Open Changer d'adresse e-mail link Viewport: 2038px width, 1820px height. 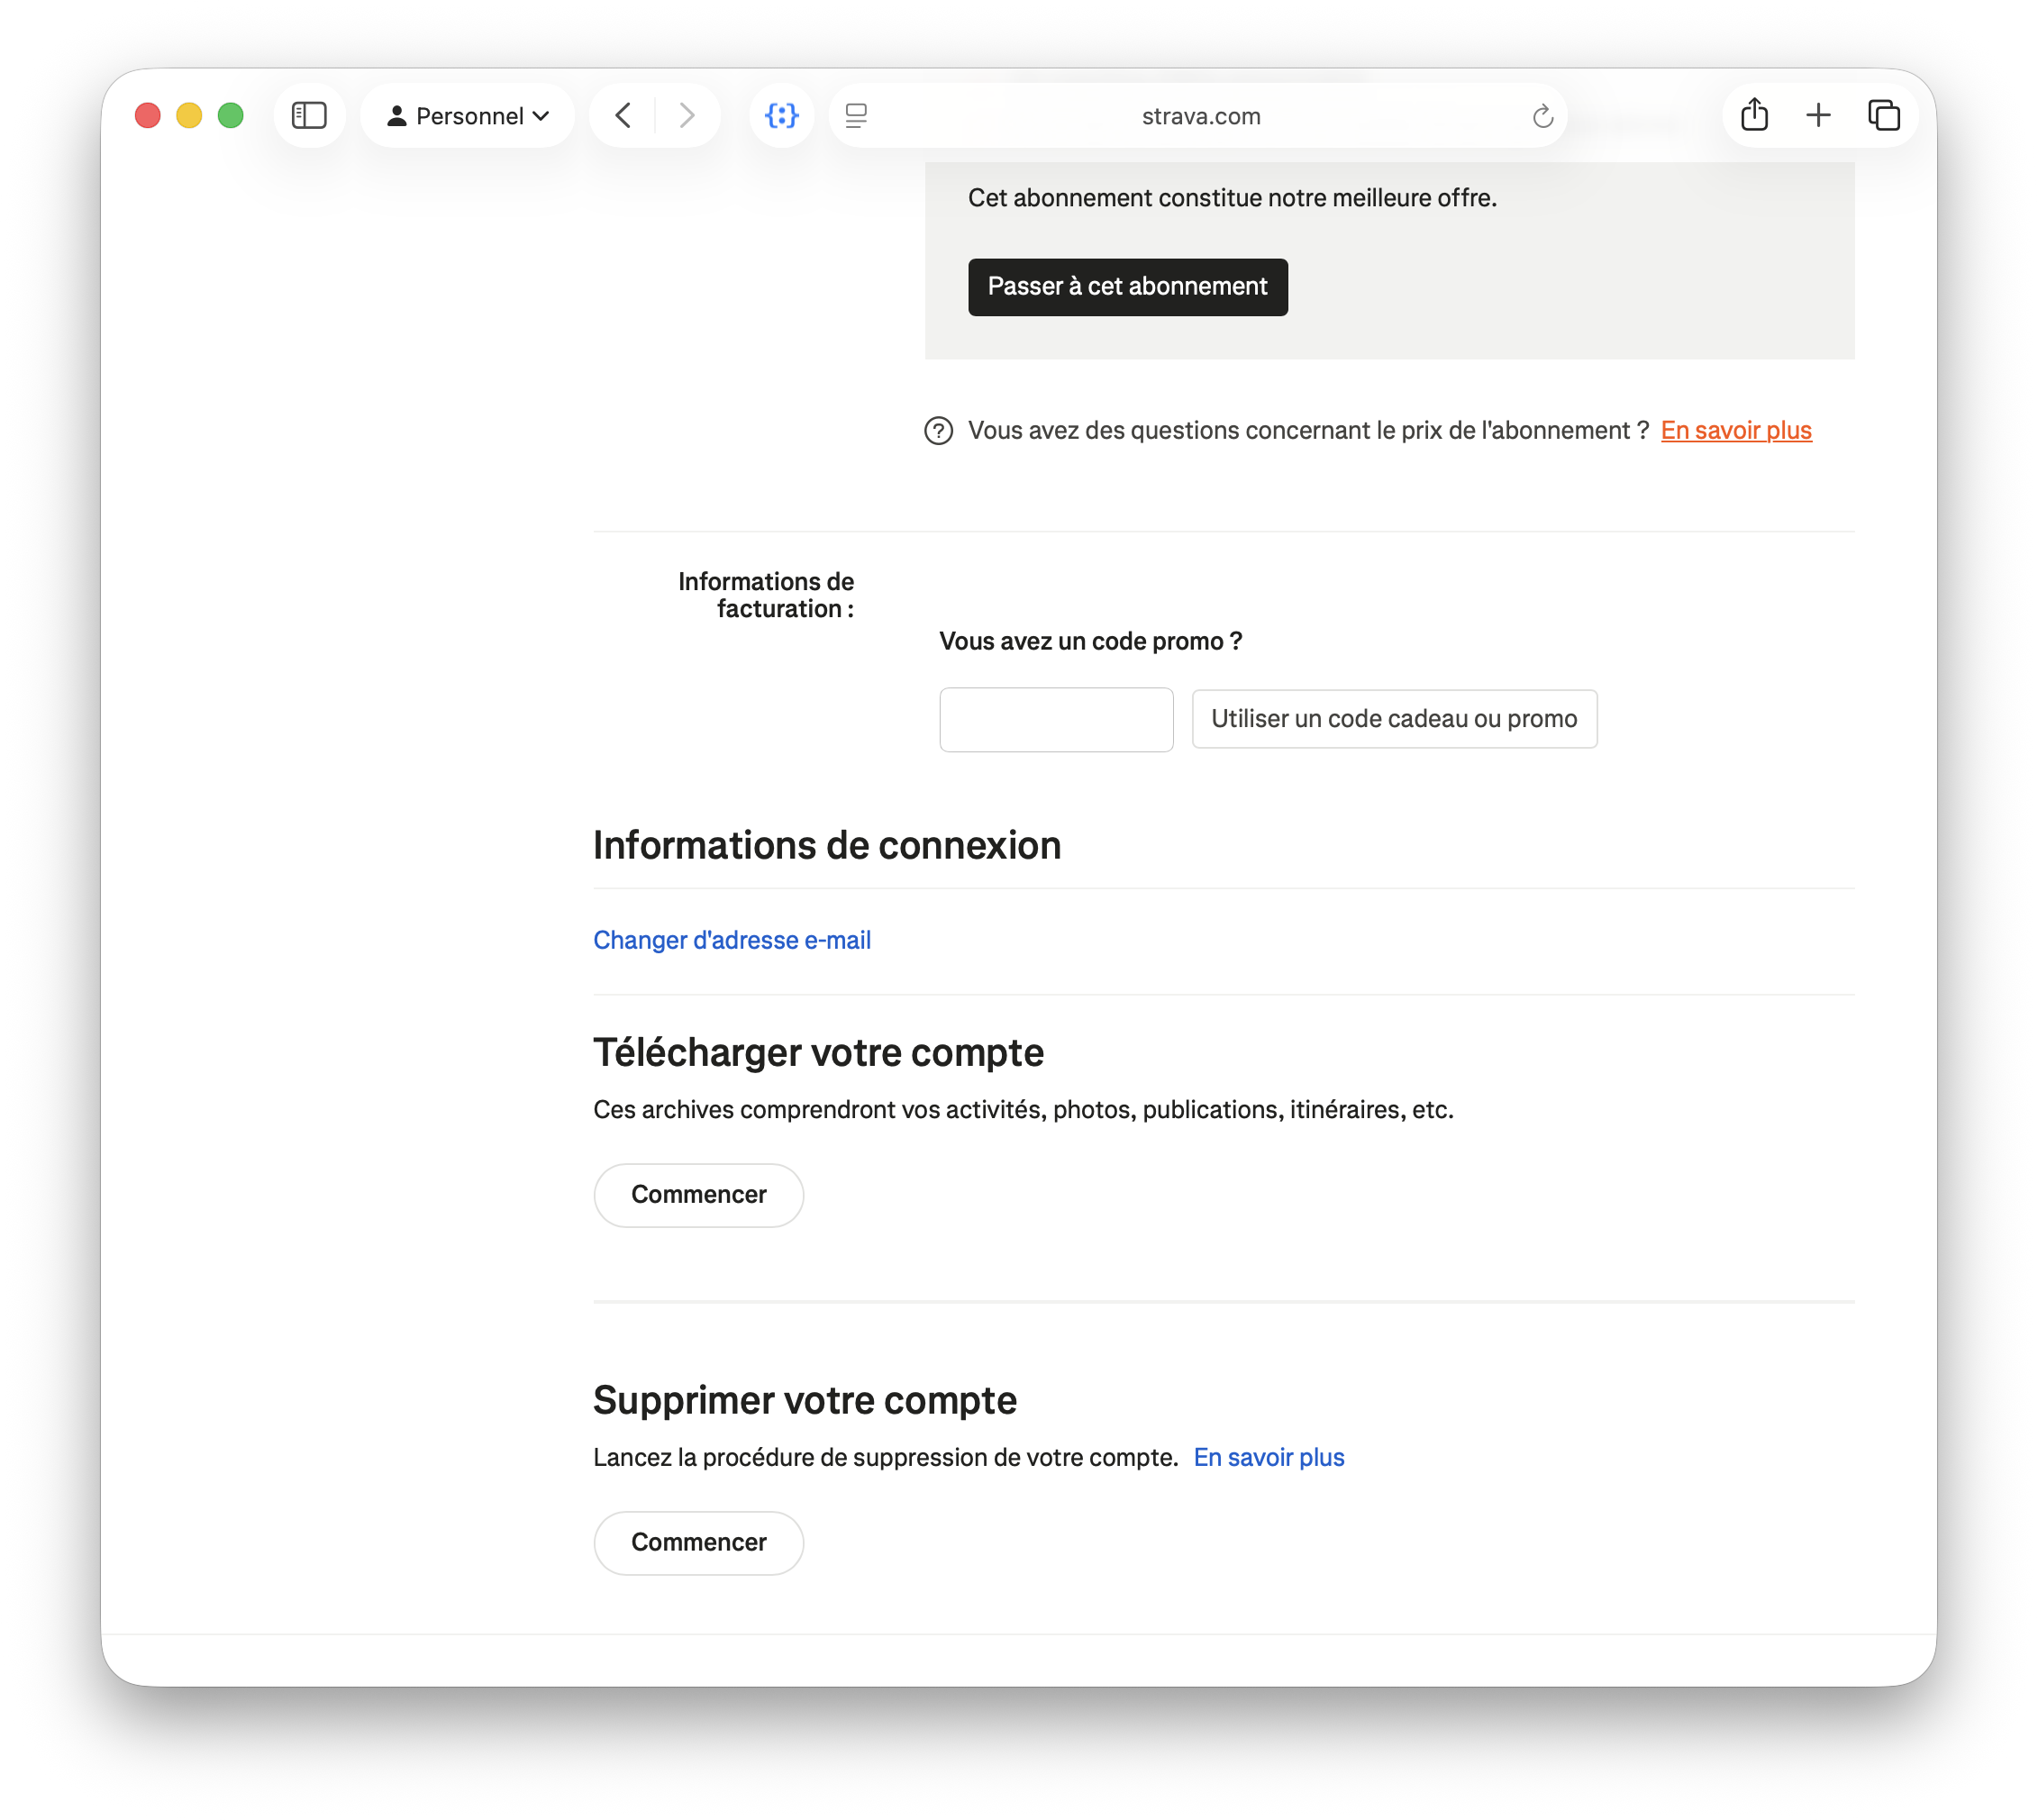click(732, 940)
